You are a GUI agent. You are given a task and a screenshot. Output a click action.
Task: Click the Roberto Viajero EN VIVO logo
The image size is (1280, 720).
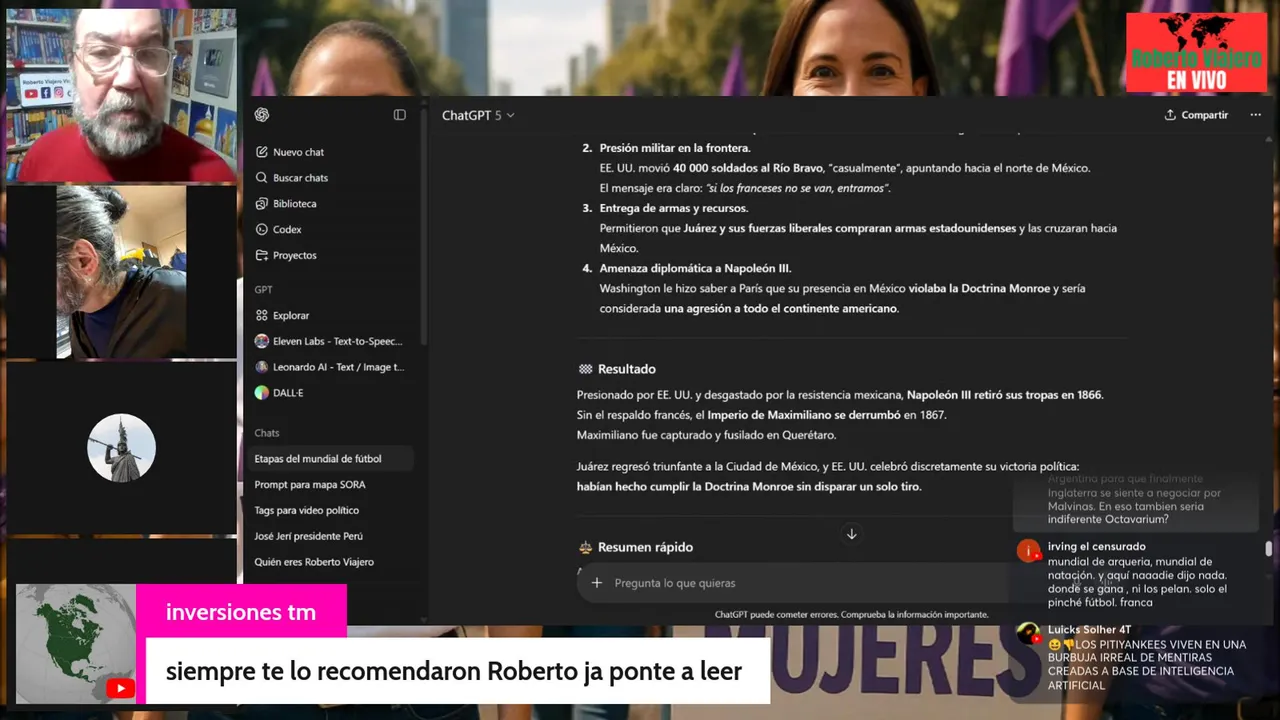[1196, 52]
